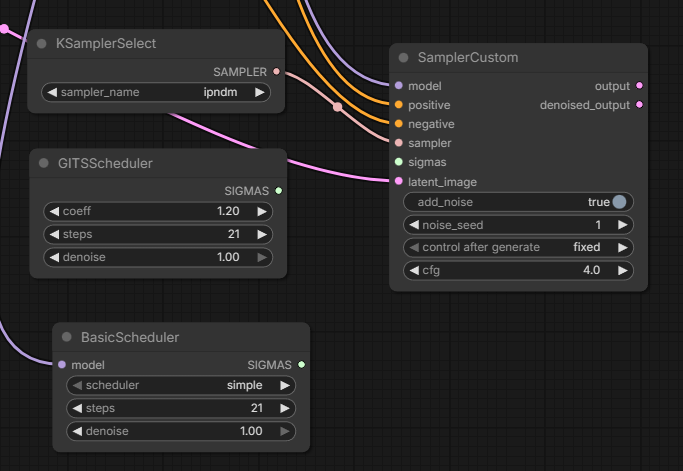
Task: Click the GITSScheduler denoise 1.00 value field
Action: (x=158, y=258)
